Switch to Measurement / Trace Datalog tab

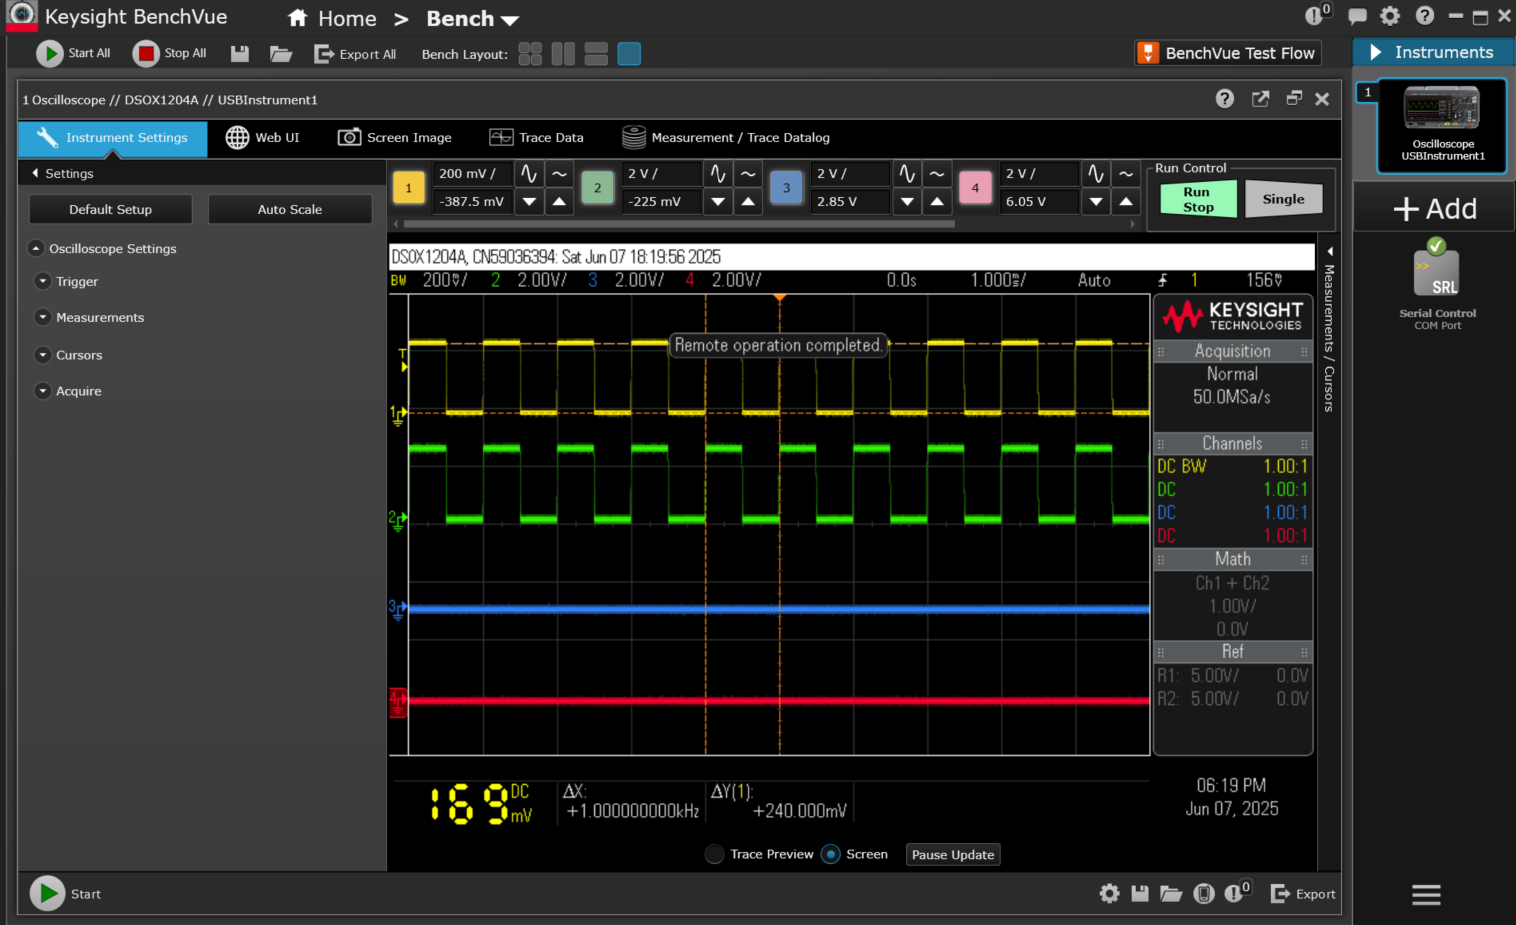pyautogui.click(x=726, y=138)
